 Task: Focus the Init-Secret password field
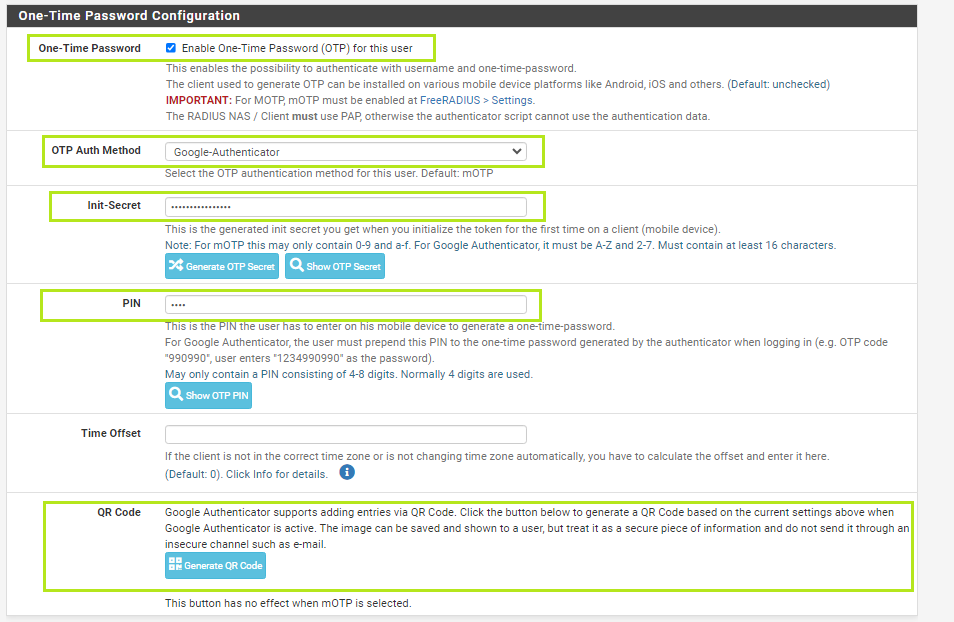345,206
